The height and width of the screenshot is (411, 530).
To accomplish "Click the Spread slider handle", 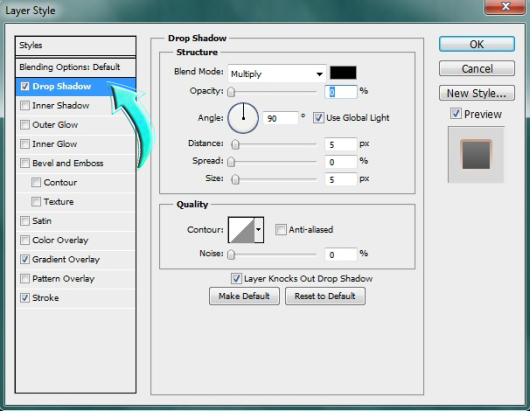I will click(x=231, y=162).
